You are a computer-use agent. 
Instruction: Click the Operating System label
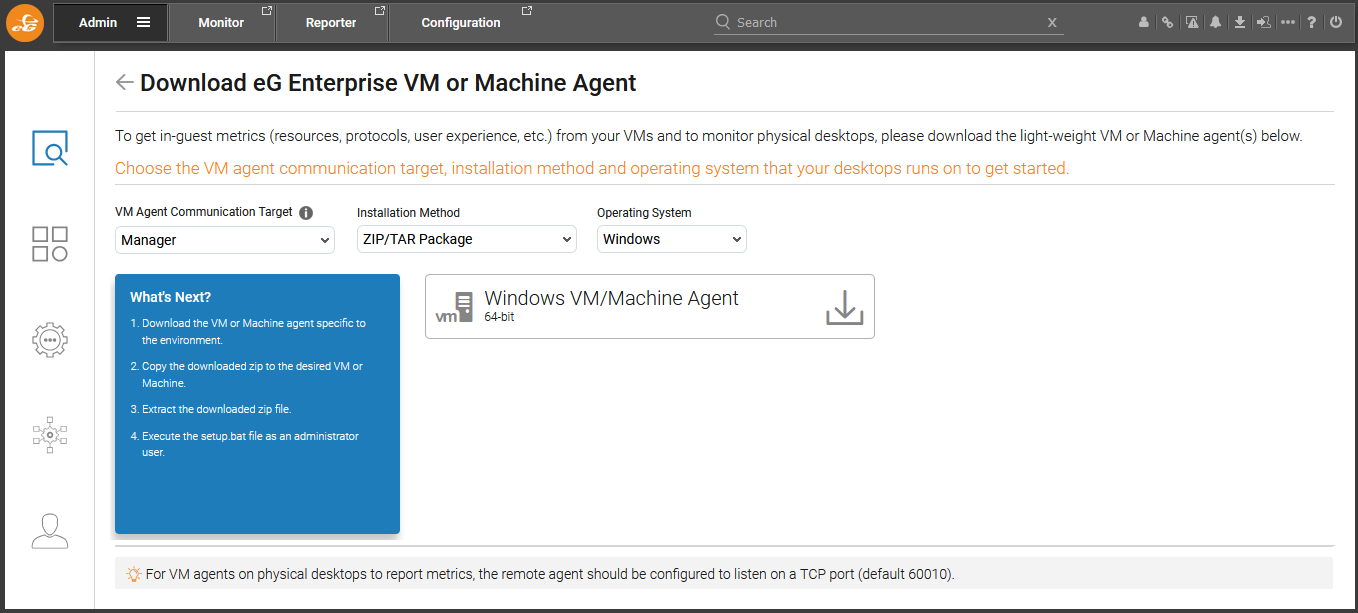click(644, 213)
